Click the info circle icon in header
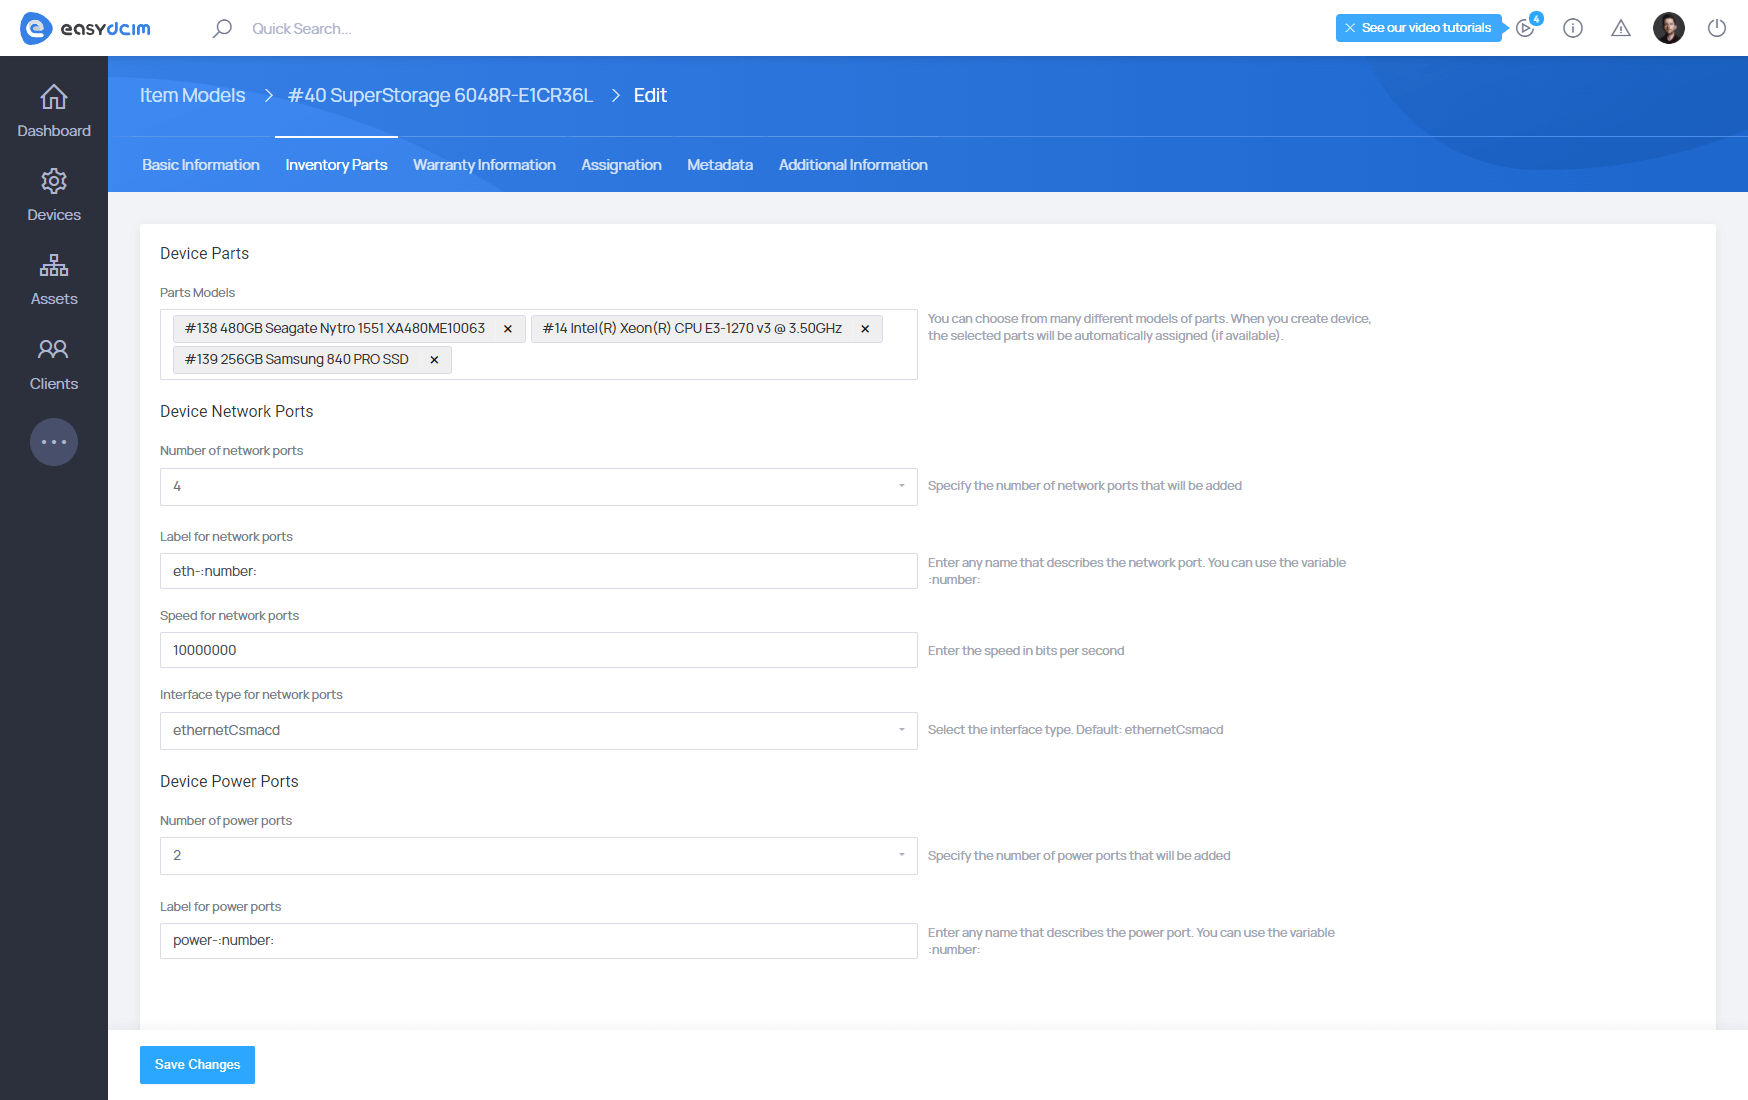Viewport: 1748px width, 1100px height. click(x=1573, y=28)
